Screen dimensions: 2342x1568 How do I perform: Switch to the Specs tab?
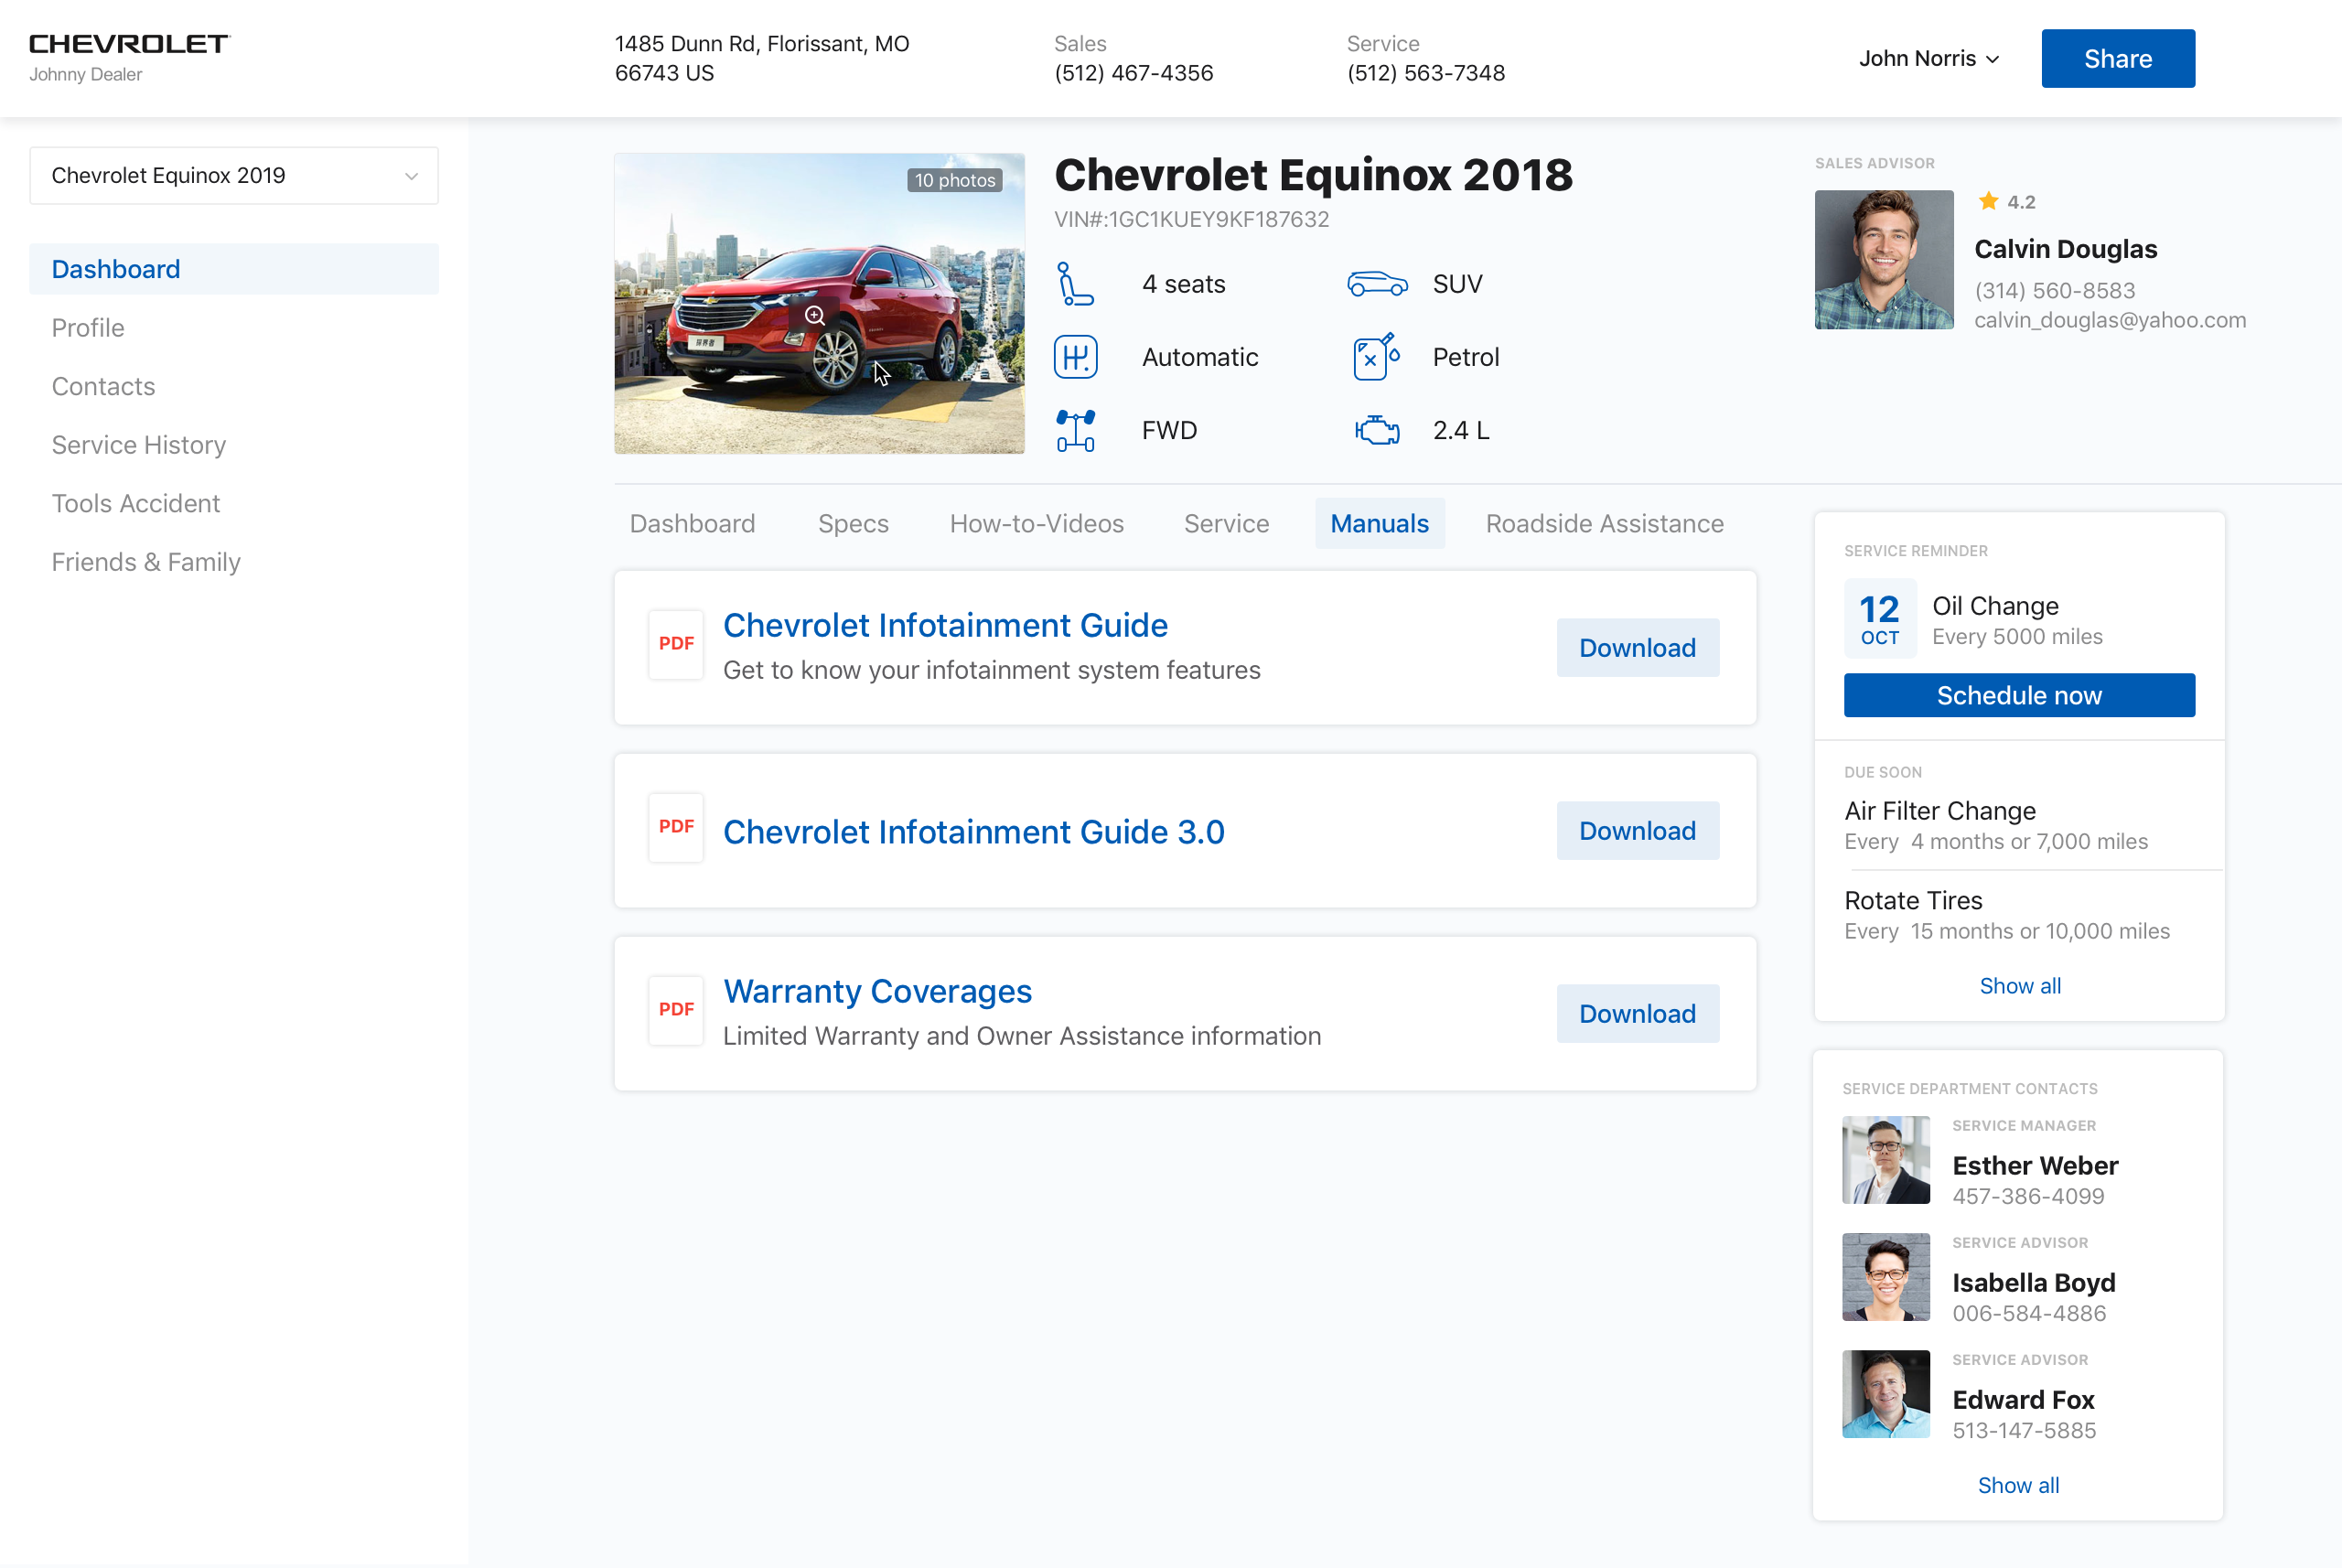point(853,523)
